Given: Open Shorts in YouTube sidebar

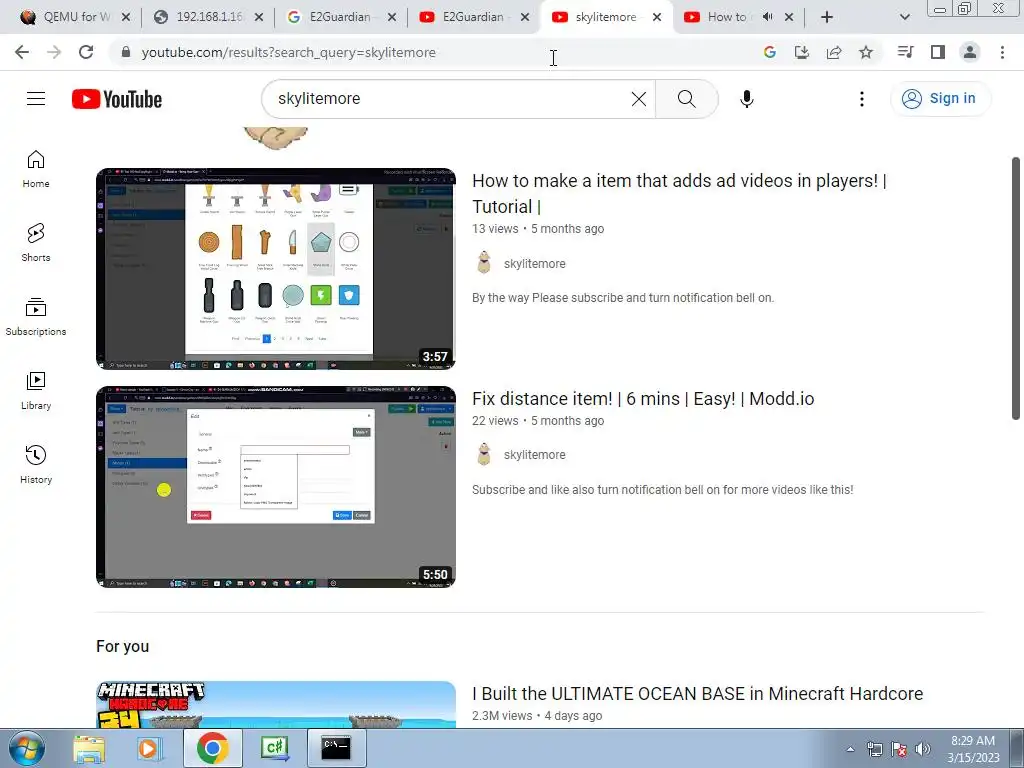Looking at the screenshot, I should tap(36, 243).
